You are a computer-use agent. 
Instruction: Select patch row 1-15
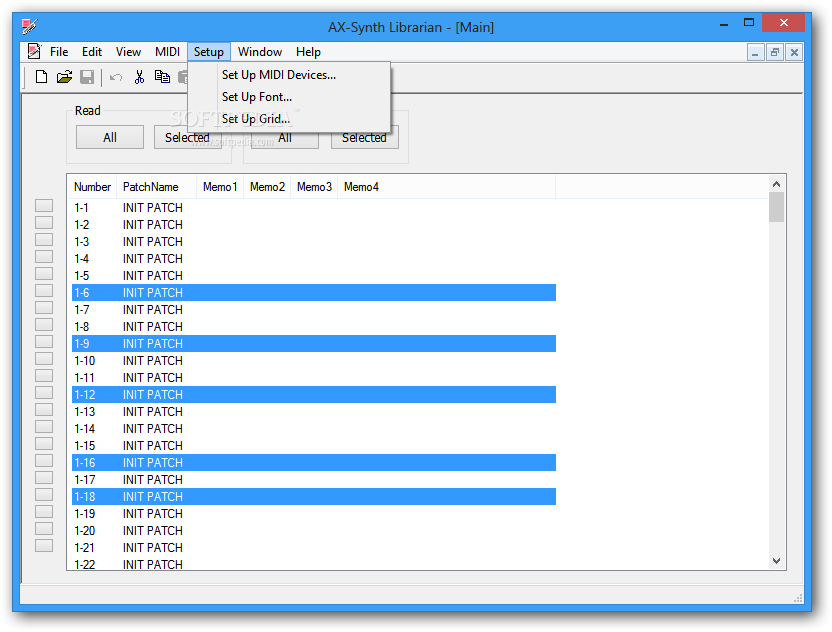[x=314, y=445]
